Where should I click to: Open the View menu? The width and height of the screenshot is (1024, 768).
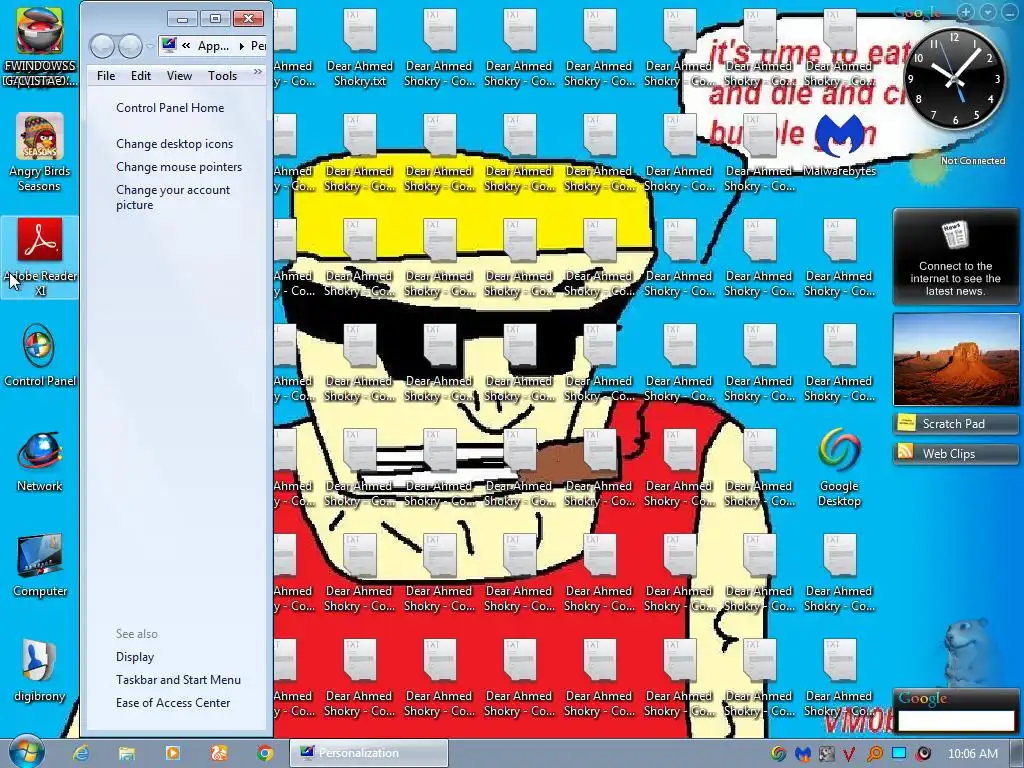pyautogui.click(x=179, y=76)
